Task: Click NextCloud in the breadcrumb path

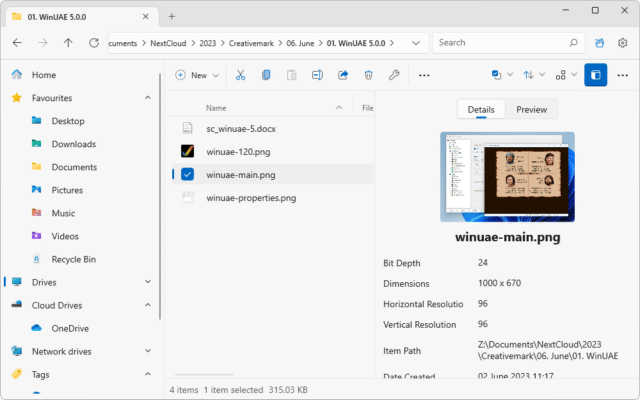Action: [x=168, y=43]
